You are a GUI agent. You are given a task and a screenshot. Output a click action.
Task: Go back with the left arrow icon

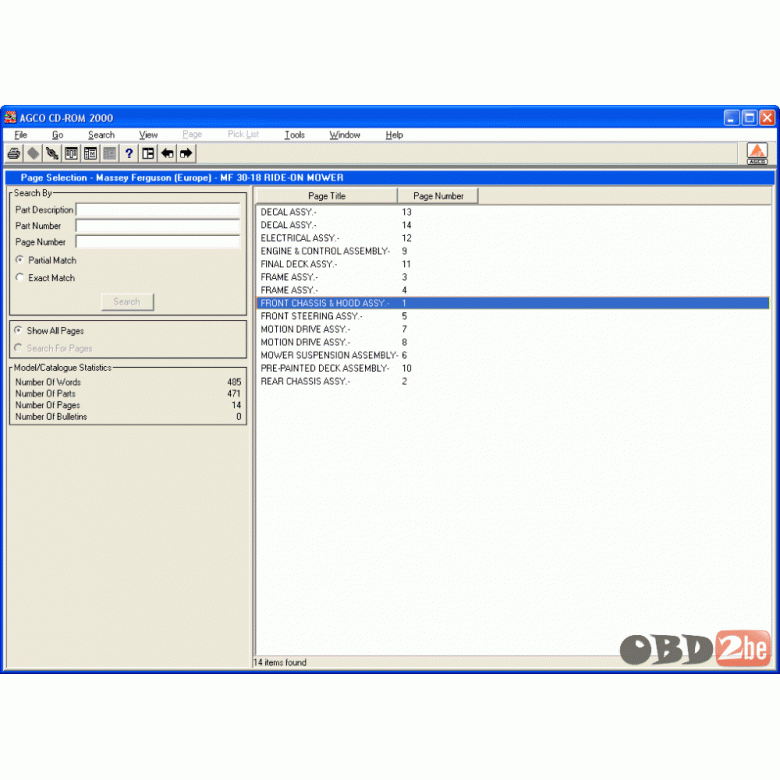point(167,154)
